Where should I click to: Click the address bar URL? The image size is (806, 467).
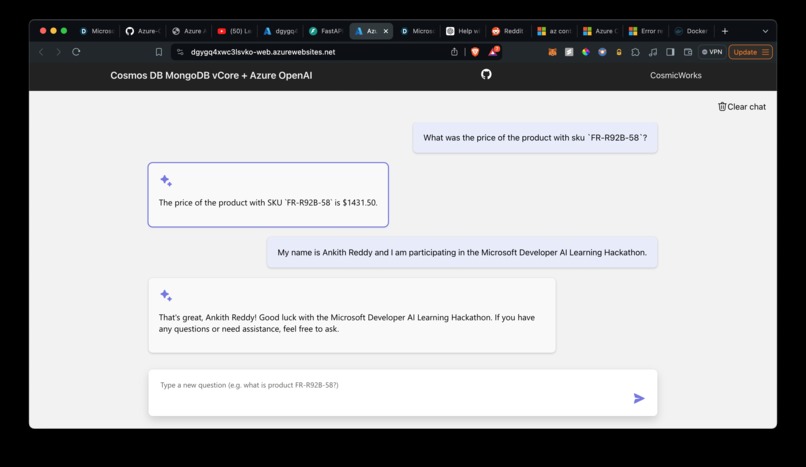point(263,52)
